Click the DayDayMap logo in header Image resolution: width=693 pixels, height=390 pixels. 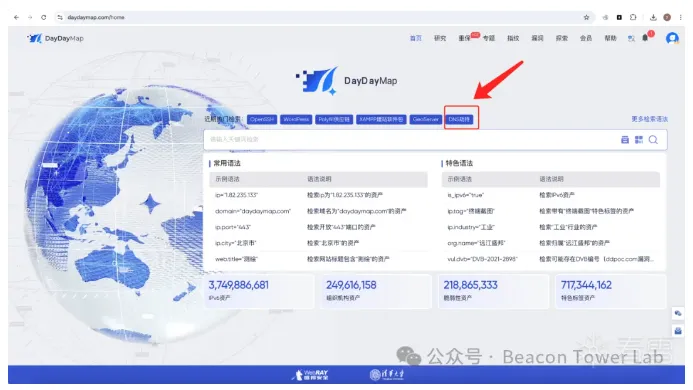pyautogui.click(x=55, y=38)
